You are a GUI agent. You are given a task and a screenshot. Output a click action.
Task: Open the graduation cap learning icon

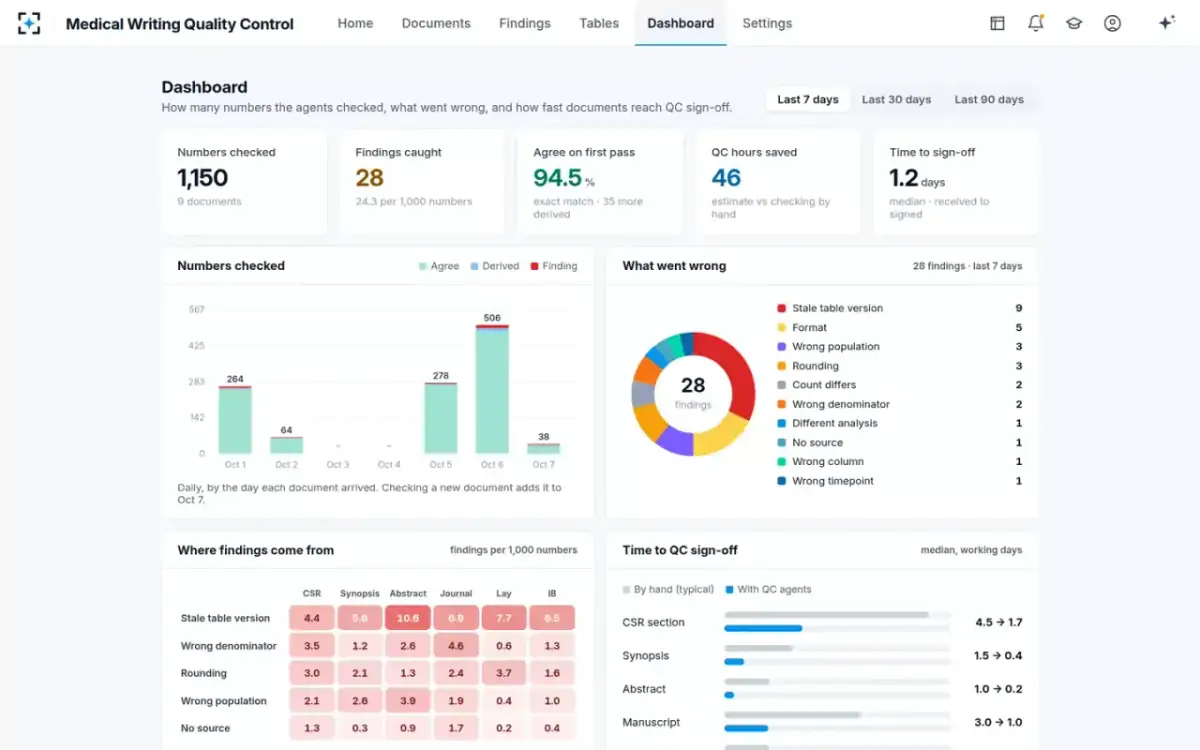[1074, 23]
